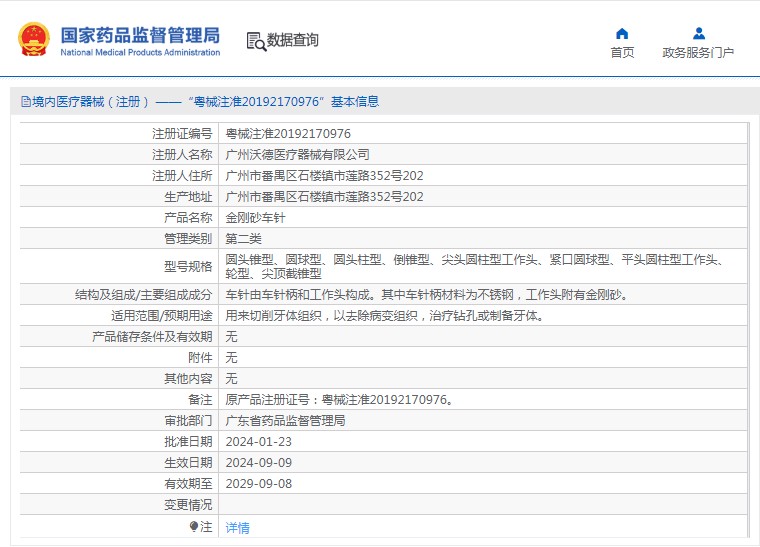Image resolution: width=760 pixels, height=547 pixels.
Task: Click the lightbulb icon beside 注
Action: pos(194,526)
